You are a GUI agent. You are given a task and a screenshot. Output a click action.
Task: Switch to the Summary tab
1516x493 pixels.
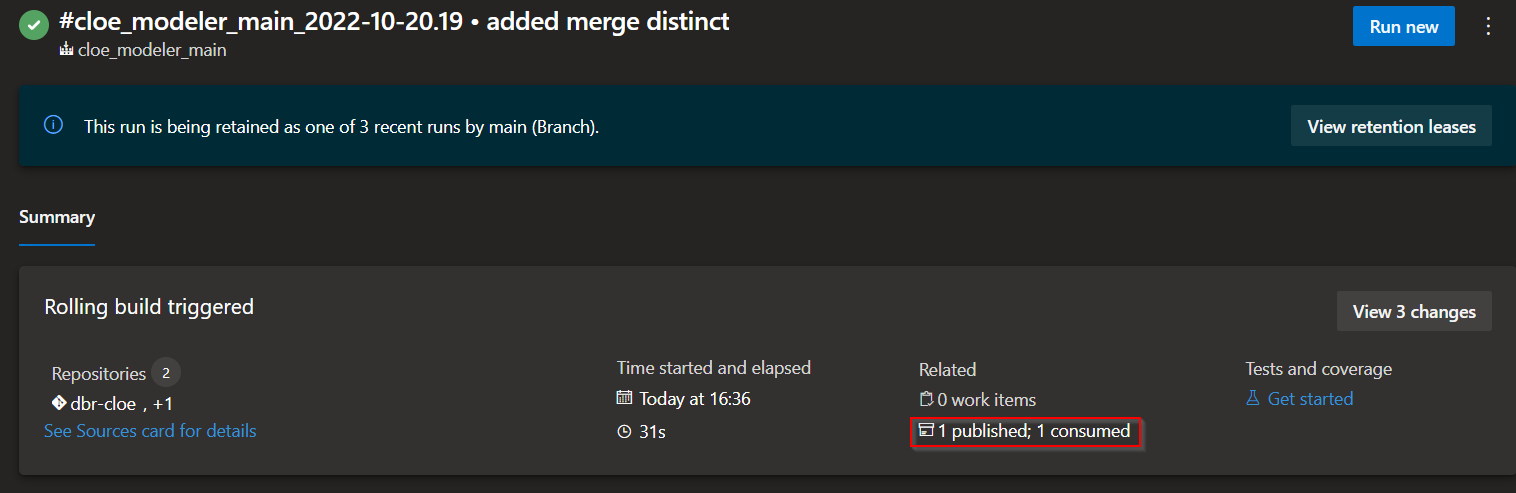click(x=57, y=217)
